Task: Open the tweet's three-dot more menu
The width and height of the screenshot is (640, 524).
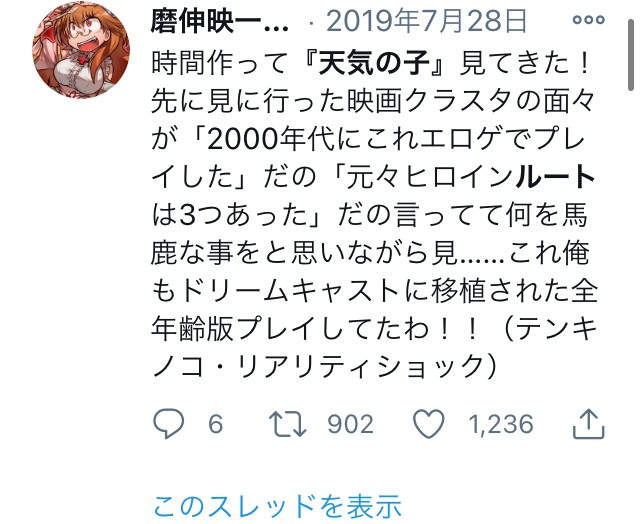Action: (x=588, y=20)
